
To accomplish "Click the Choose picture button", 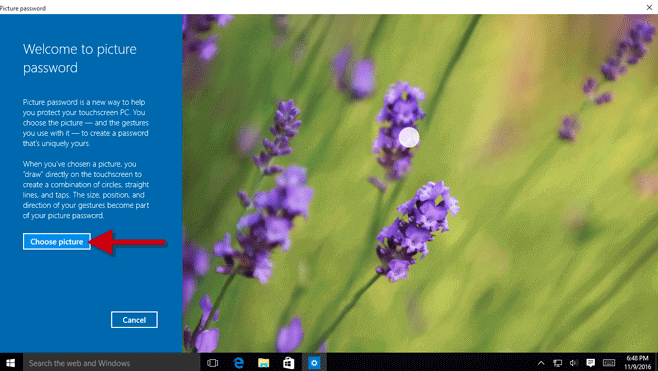I will [x=57, y=242].
